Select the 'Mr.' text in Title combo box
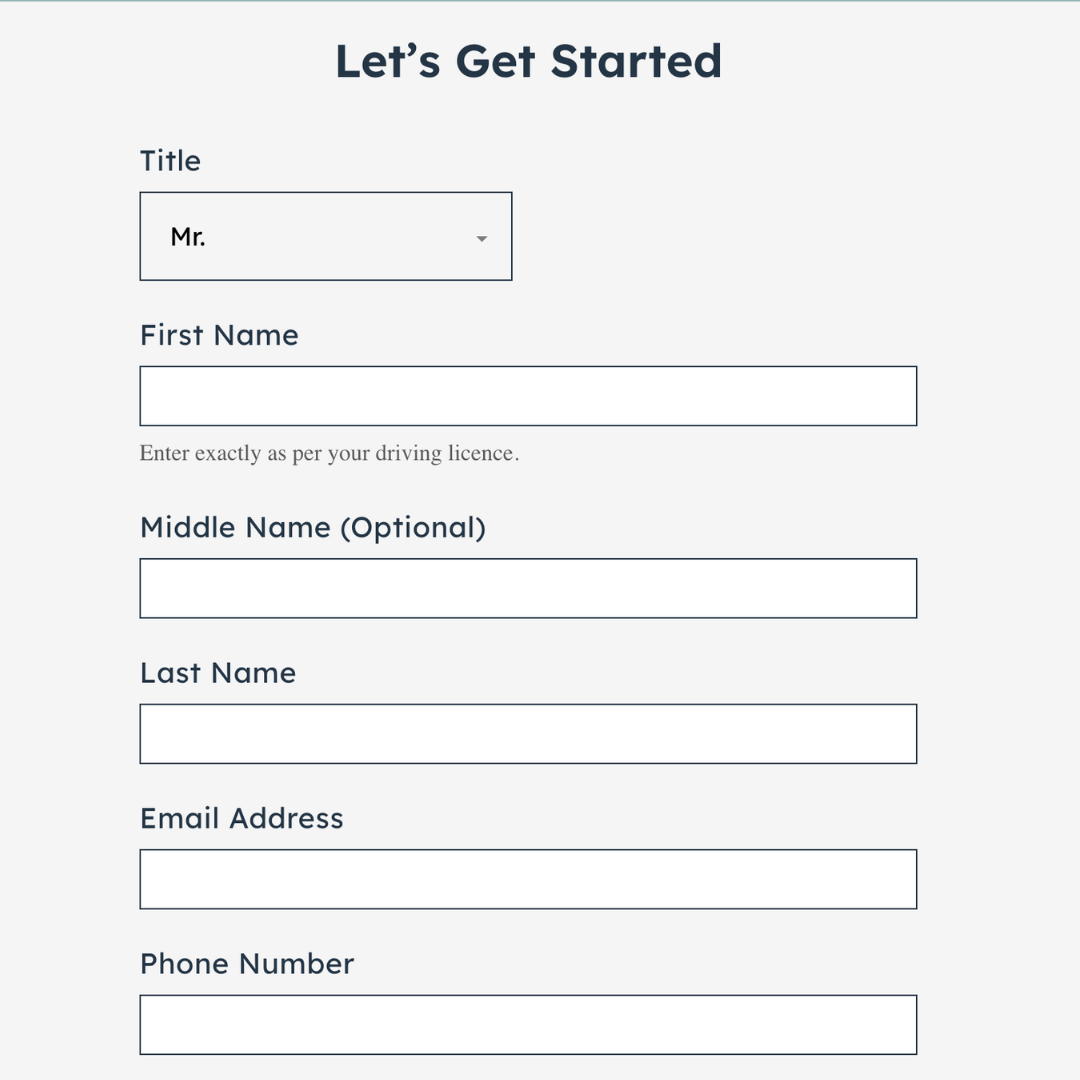Viewport: 1080px width, 1080px height. (188, 237)
